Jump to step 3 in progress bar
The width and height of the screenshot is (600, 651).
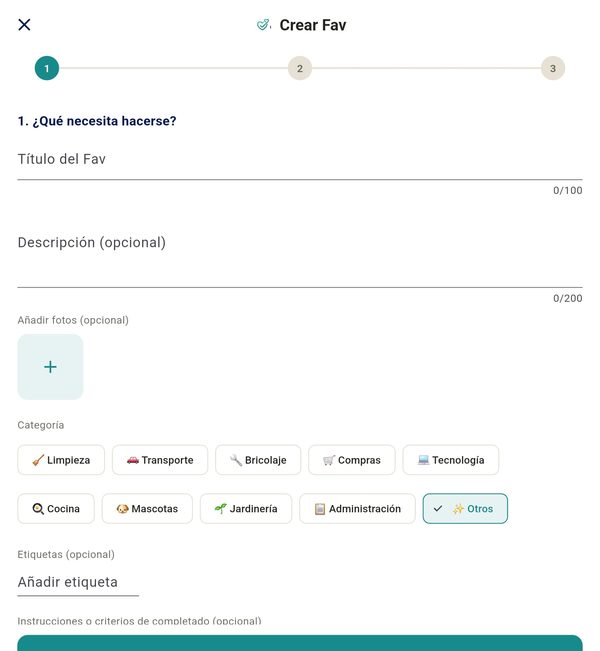pyautogui.click(x=553, y=69)
